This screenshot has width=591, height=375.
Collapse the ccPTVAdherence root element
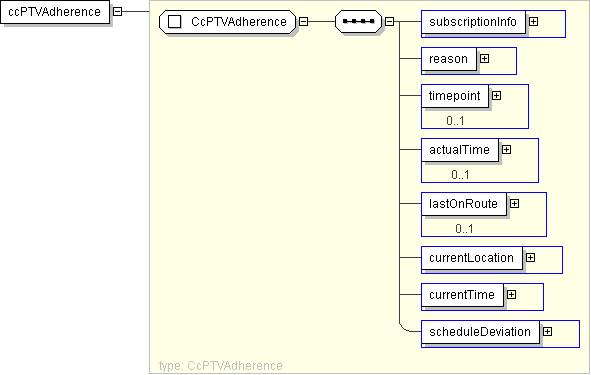(118, 11)
